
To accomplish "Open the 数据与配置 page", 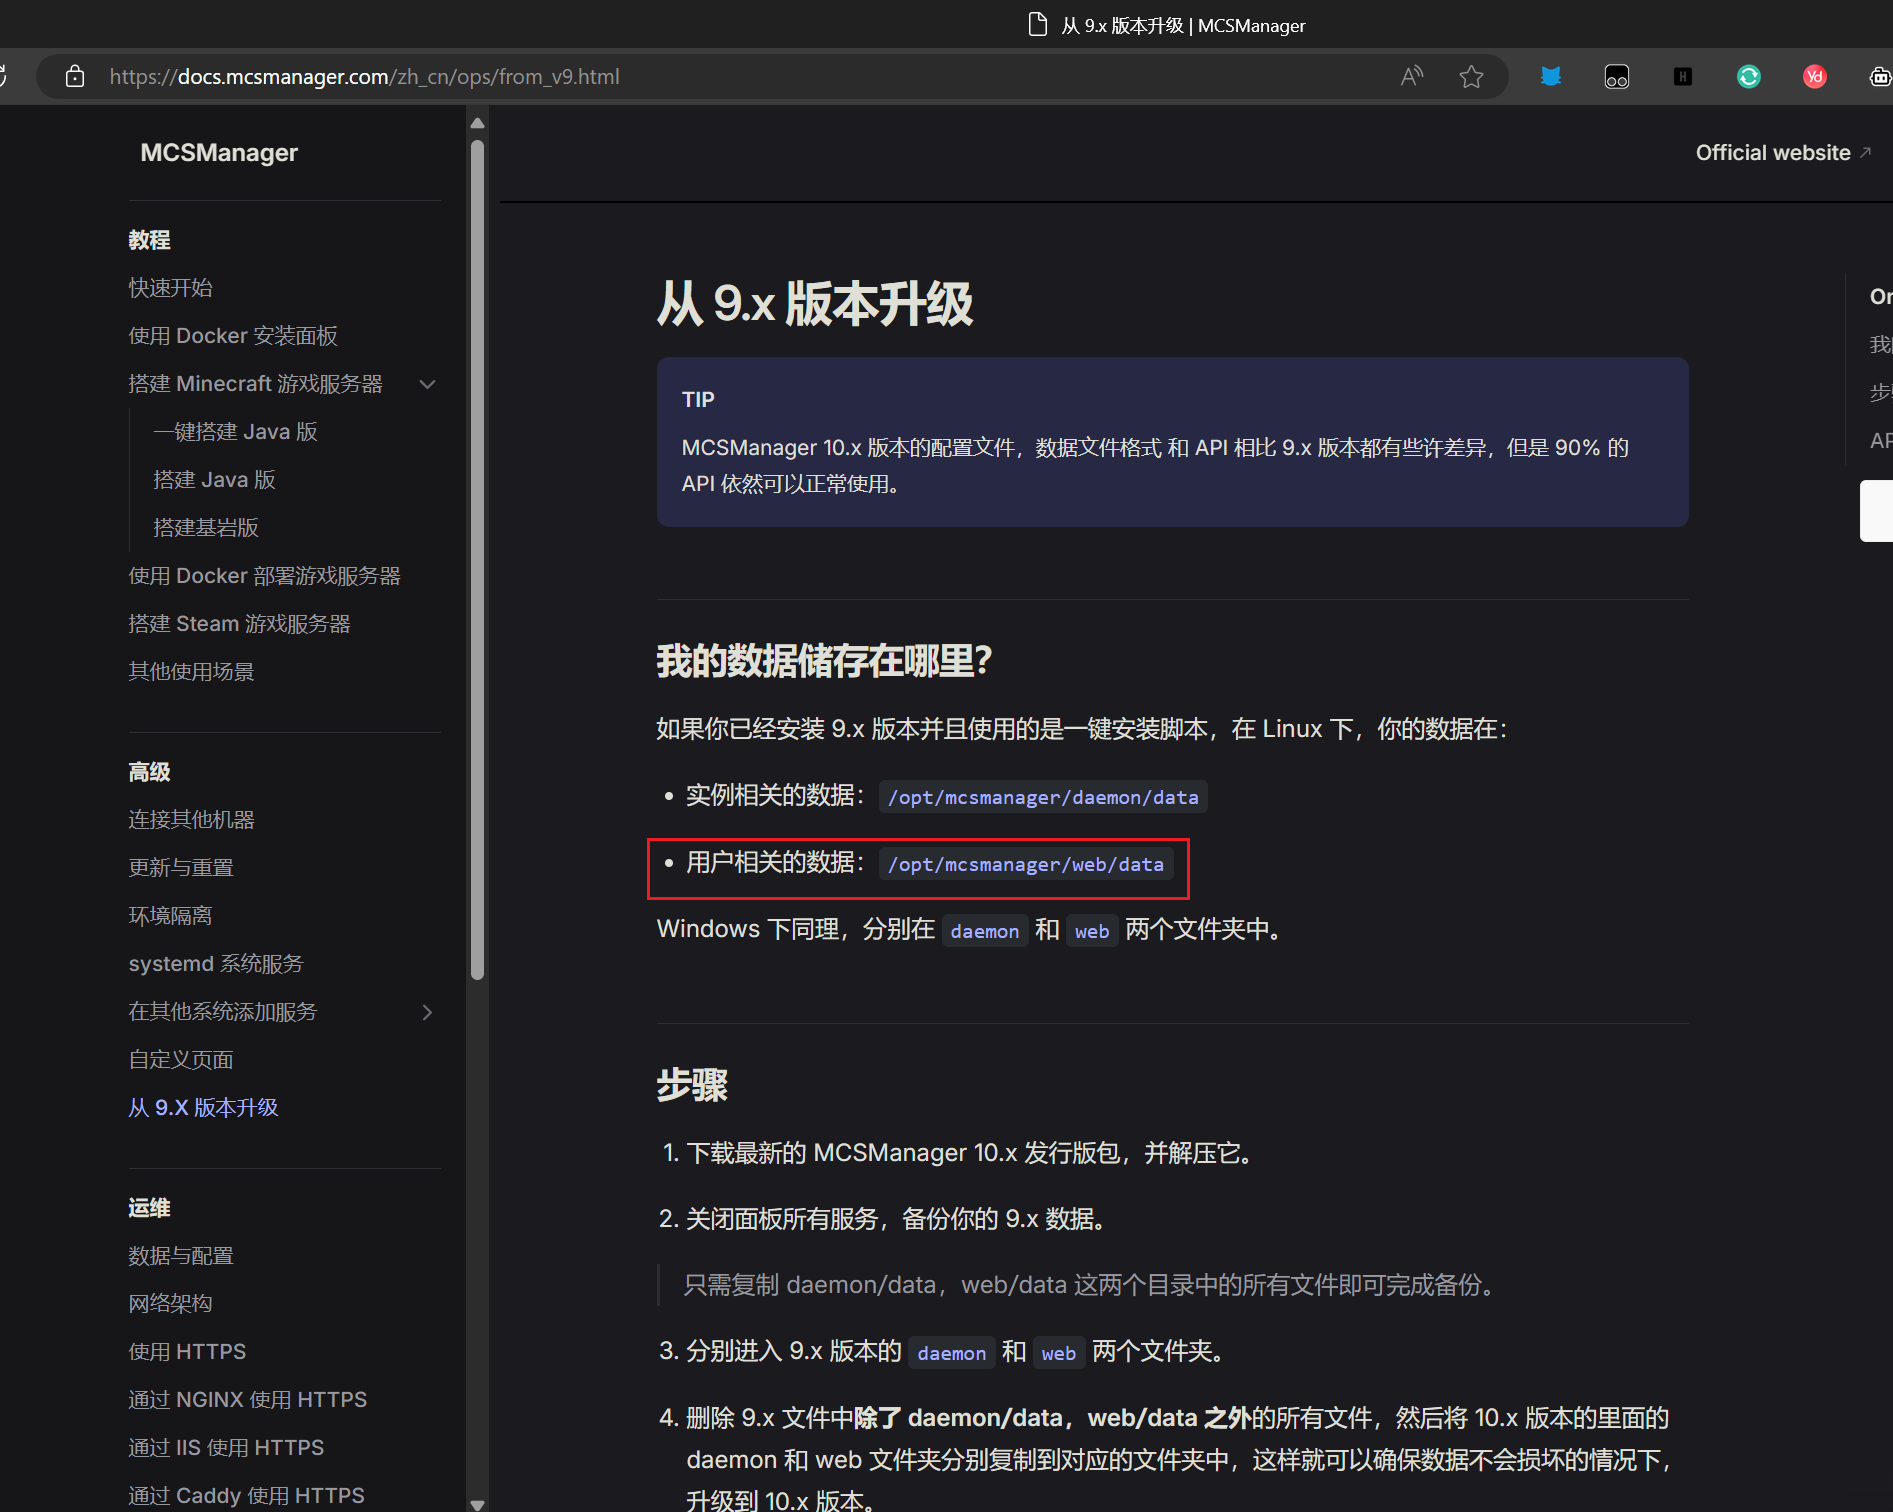I will (181, 1255).
